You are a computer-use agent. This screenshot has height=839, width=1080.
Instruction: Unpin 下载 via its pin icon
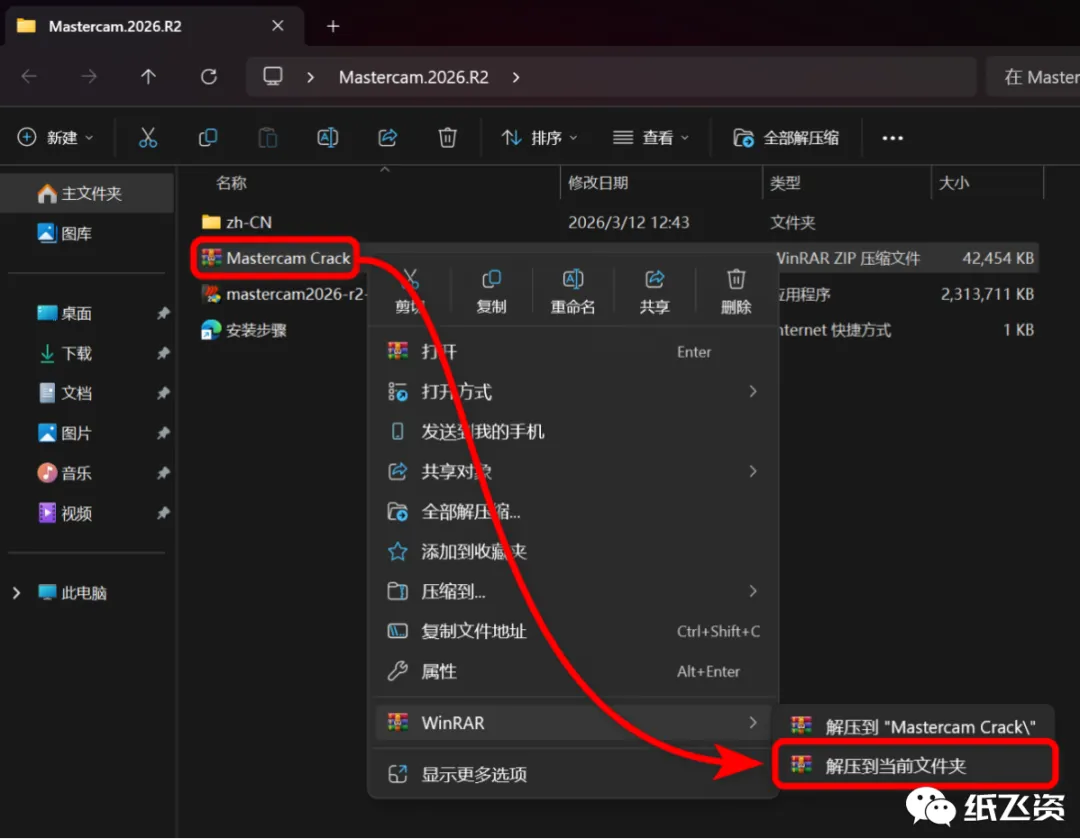click(163, 353)
